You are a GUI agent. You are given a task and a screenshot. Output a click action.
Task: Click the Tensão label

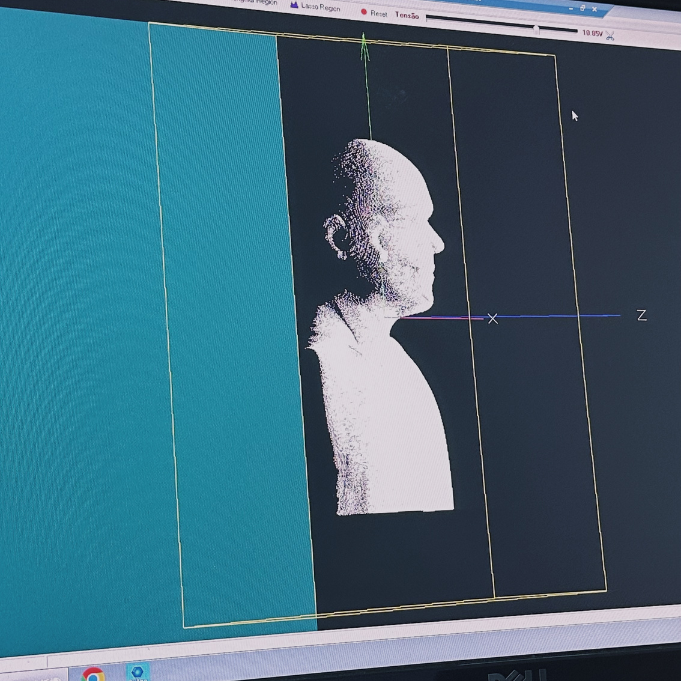[x=407, y=14]
